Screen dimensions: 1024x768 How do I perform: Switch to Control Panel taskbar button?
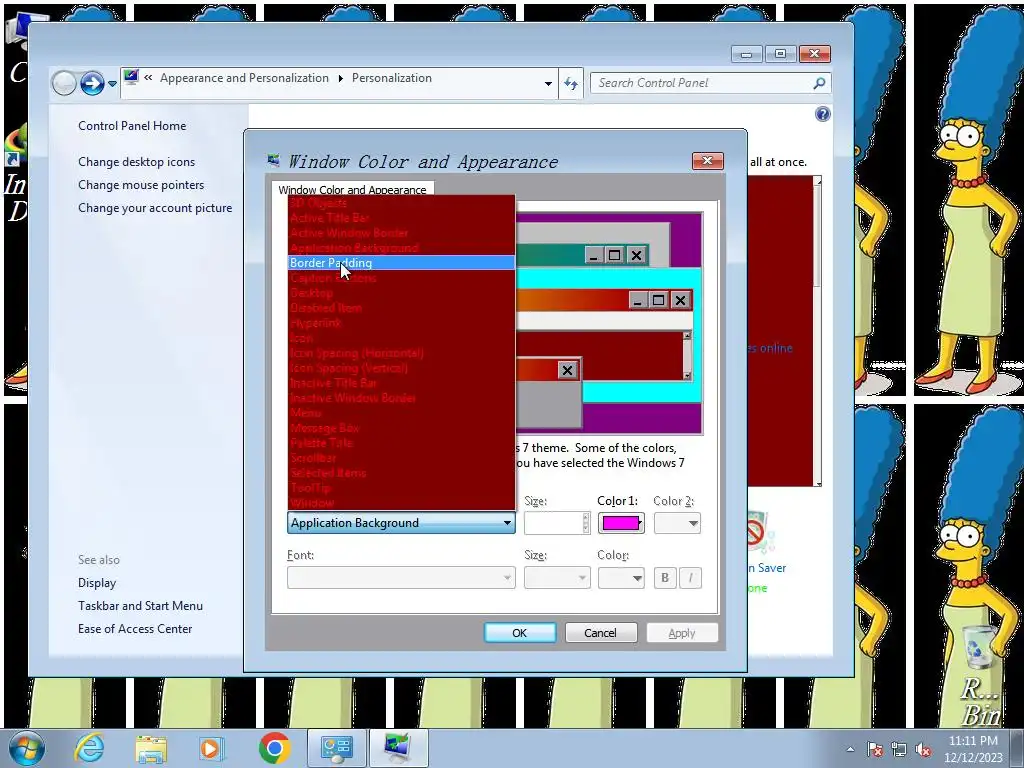[x=337, y=748]
